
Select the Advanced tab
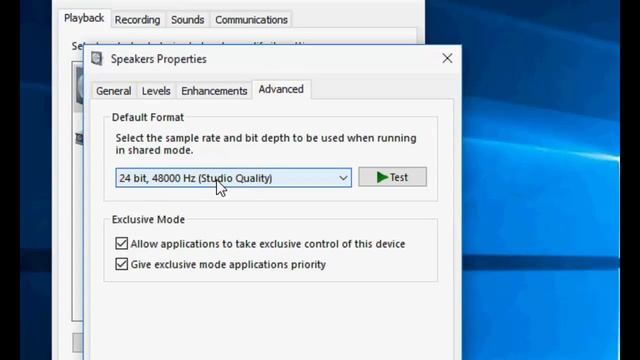coord(281,89)
